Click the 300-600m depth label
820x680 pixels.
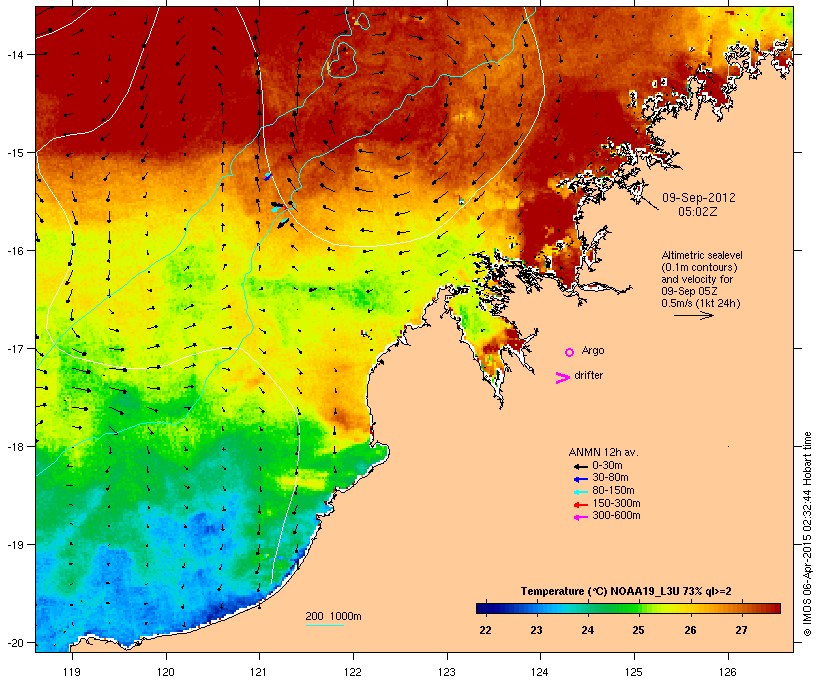coord(616,516)
